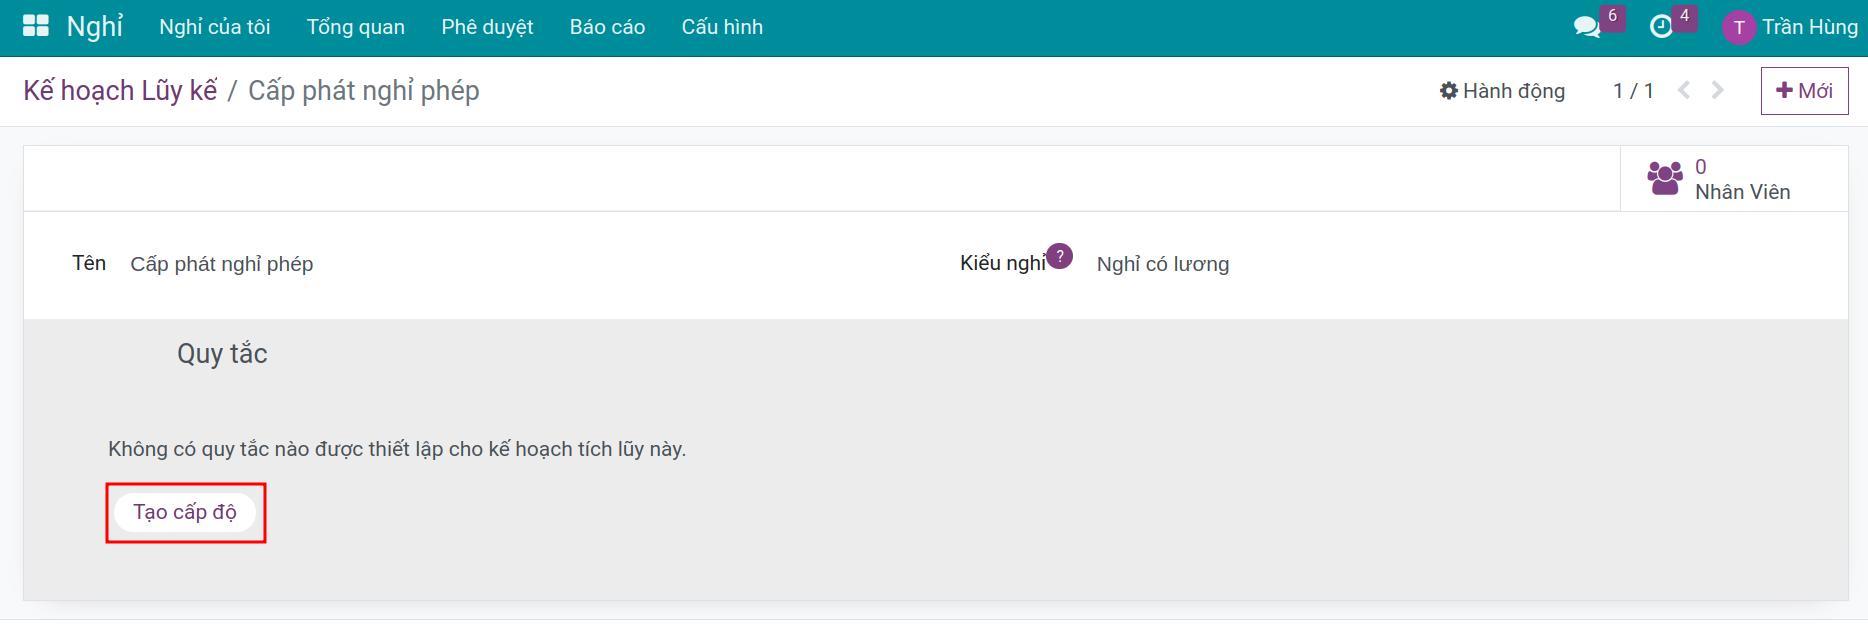The height and width of the screenshot is (632, 1868).
Task: Go to the next record arrow
Action: [1718, 91]
